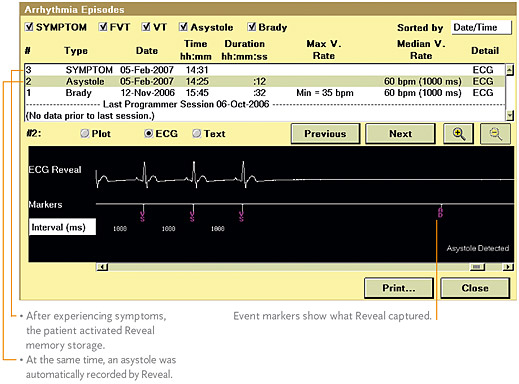Click the episode list scroll up arrow
519x384 pixels.
click(509, 70)
